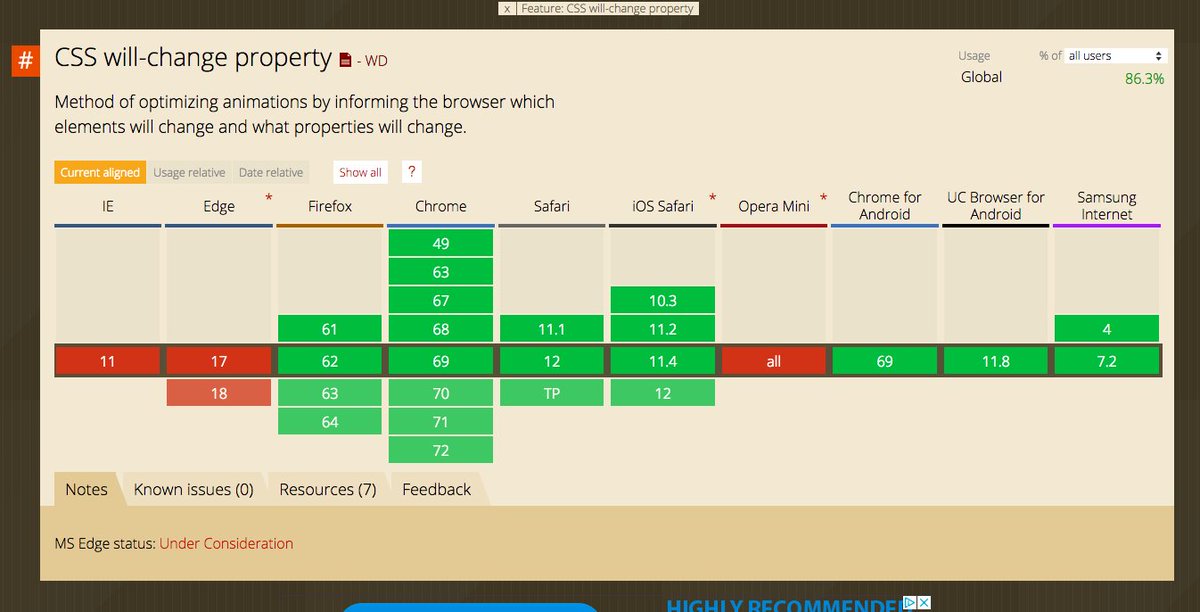
Task: Select the Safari 12 cell in current row
Action: pyautogui.click(x=552, y=361)
